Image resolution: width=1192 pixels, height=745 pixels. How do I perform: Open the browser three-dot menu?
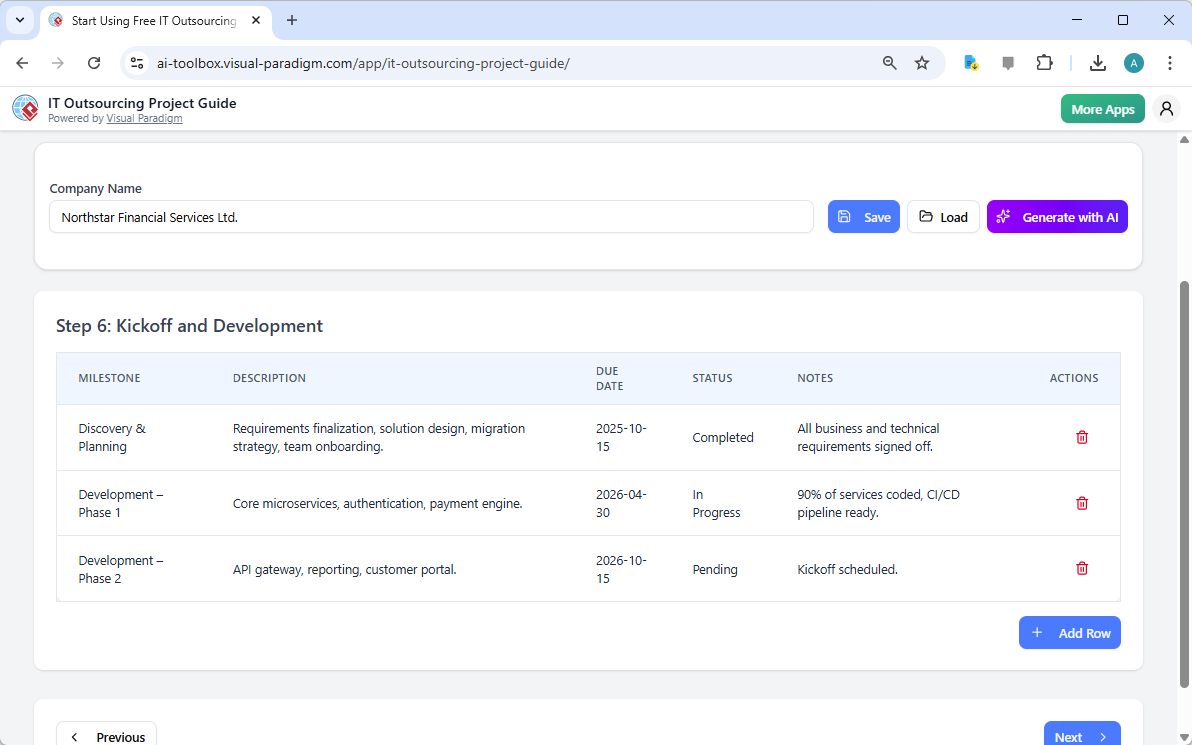click(1170, 62)
